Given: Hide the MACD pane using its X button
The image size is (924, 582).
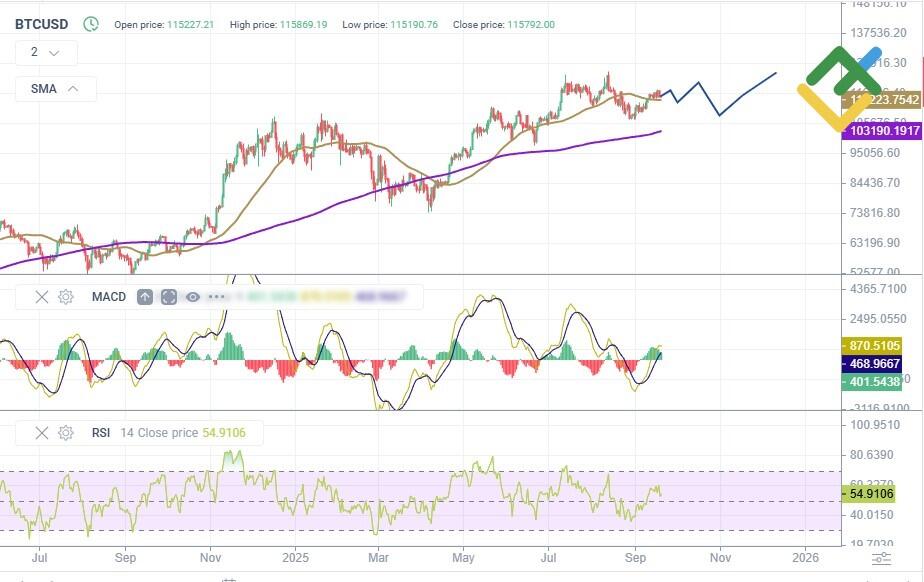Looking at the screenshot, I should pyautogui.click(x=42, y=296).
